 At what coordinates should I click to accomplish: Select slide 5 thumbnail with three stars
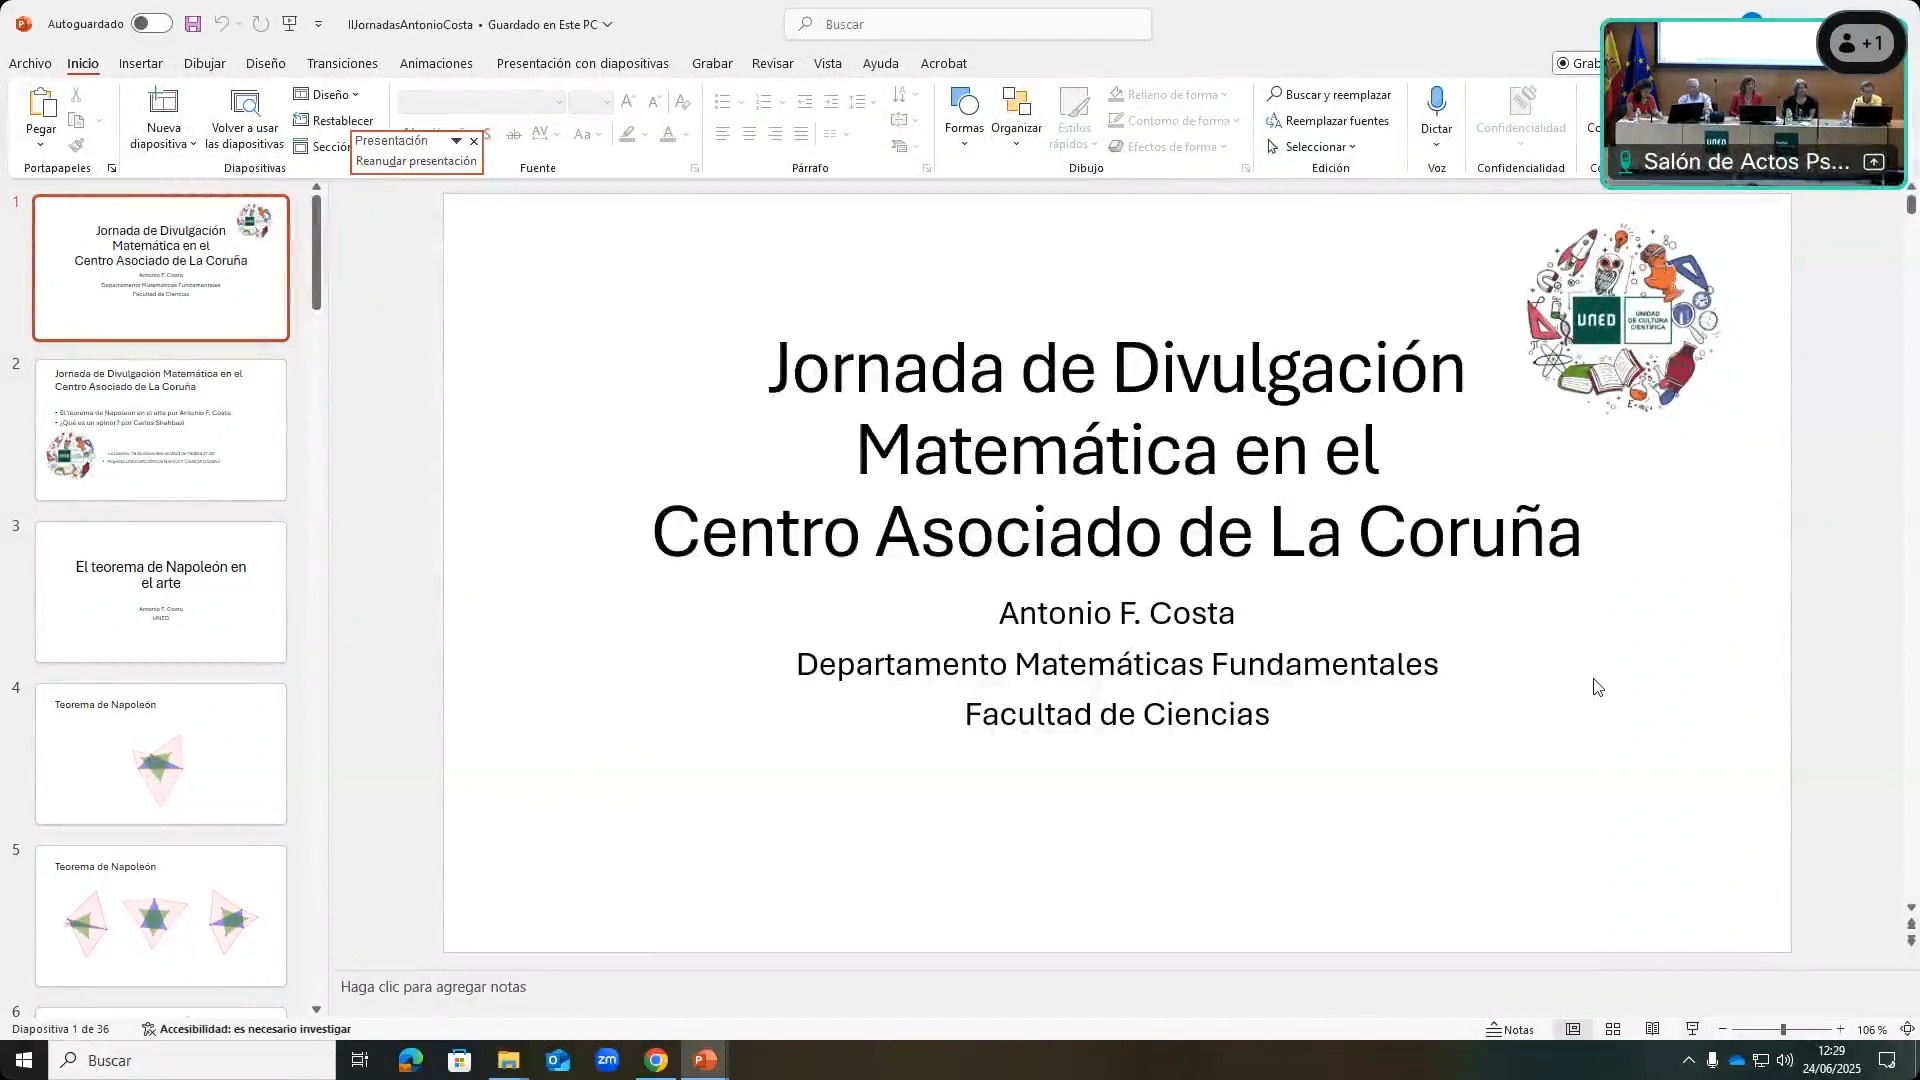[x=161, y=916]
